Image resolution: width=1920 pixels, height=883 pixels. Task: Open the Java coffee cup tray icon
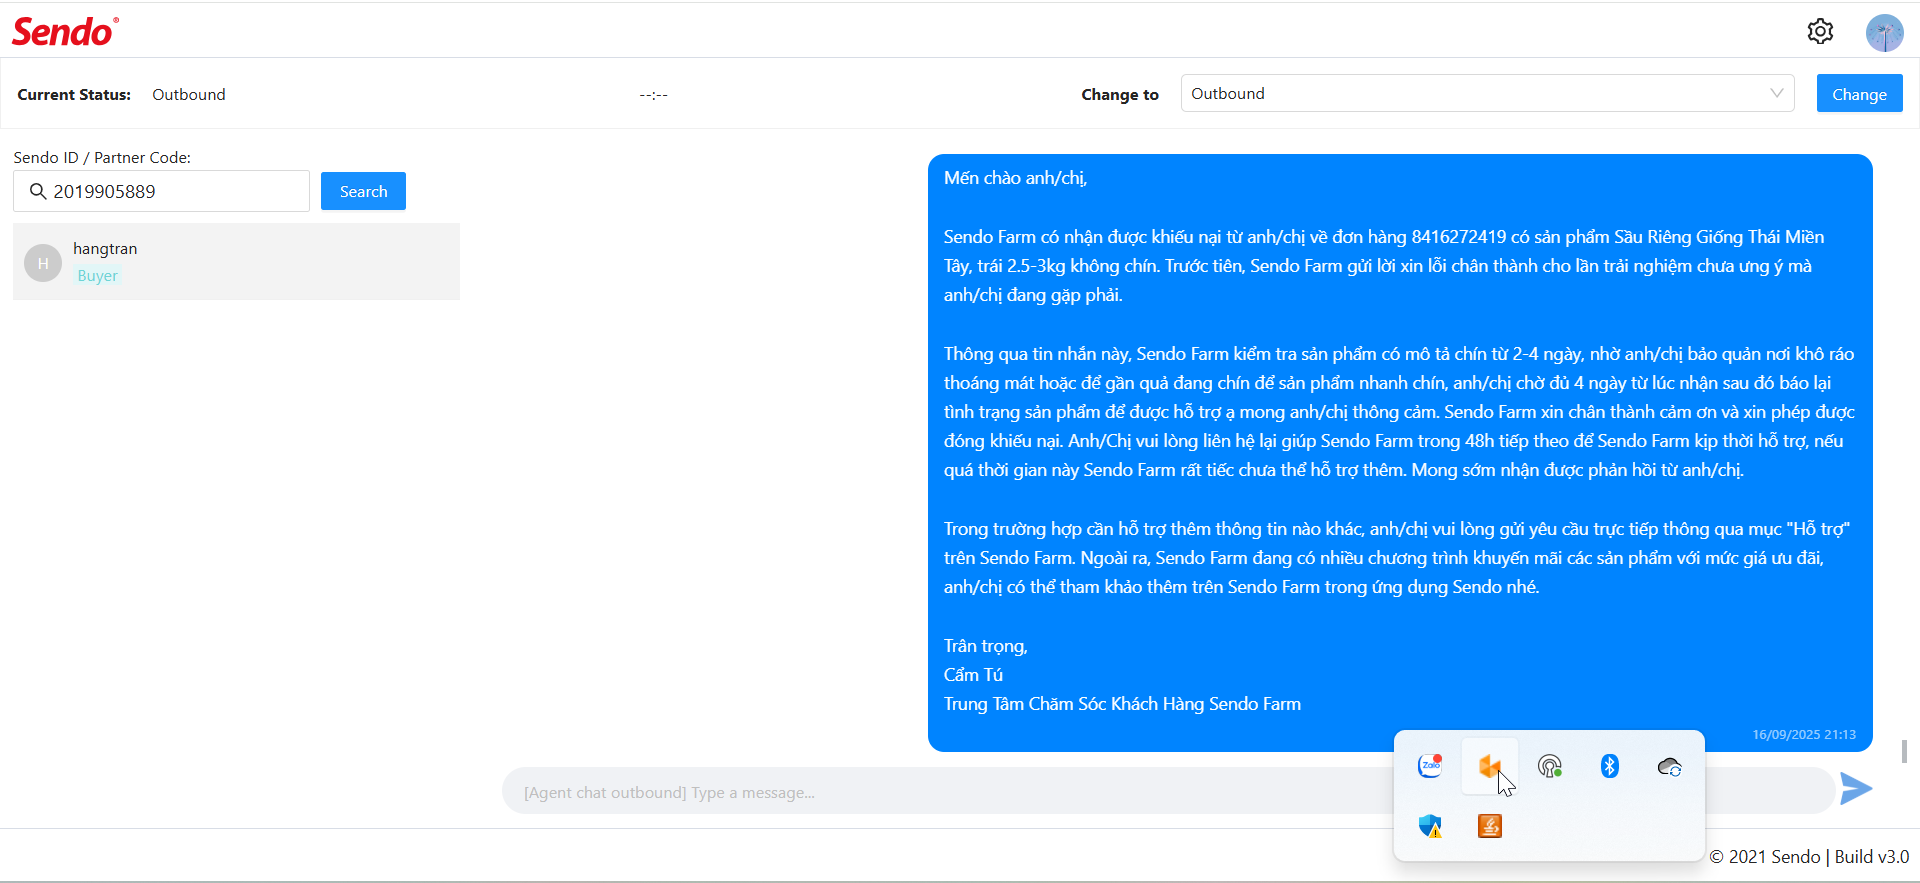[1490, 826]
